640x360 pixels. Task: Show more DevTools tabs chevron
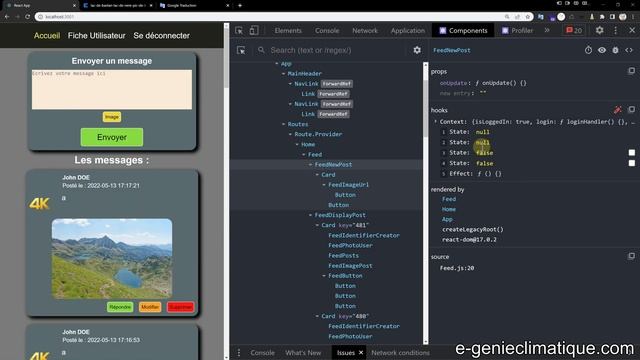click(547, 30)
